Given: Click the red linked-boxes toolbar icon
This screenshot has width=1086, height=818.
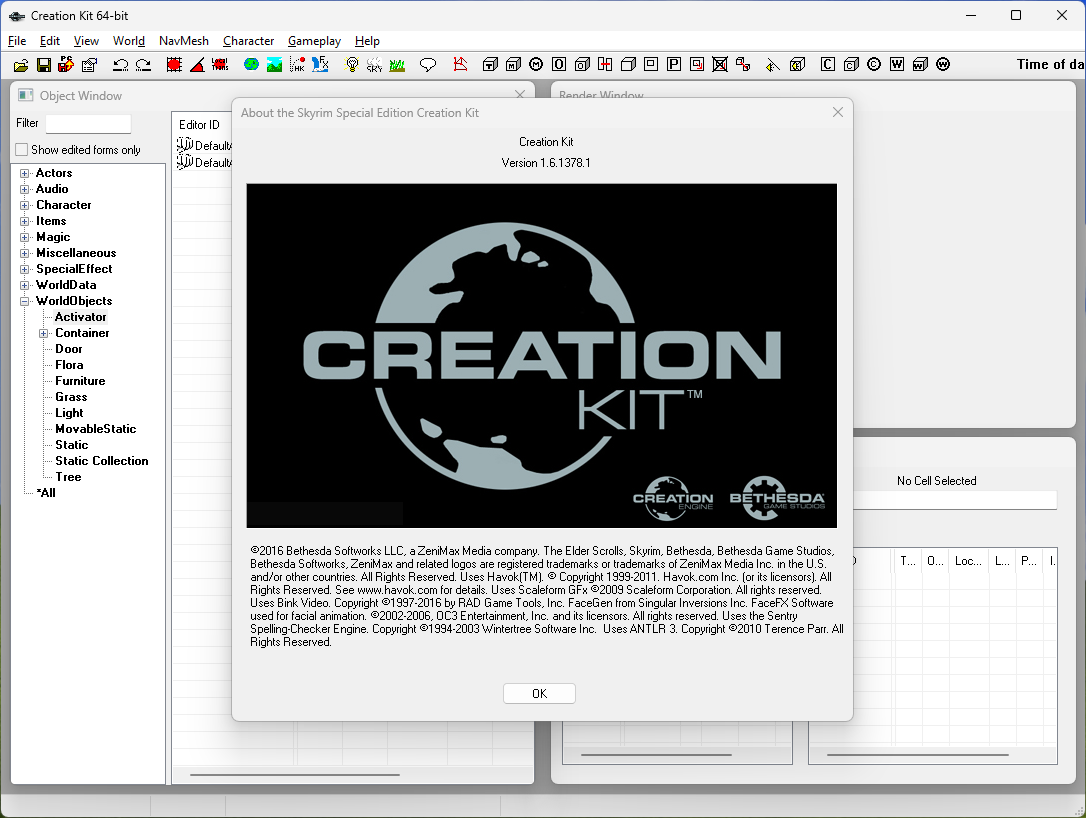Looking at the screenshot, I should point(743,64).
